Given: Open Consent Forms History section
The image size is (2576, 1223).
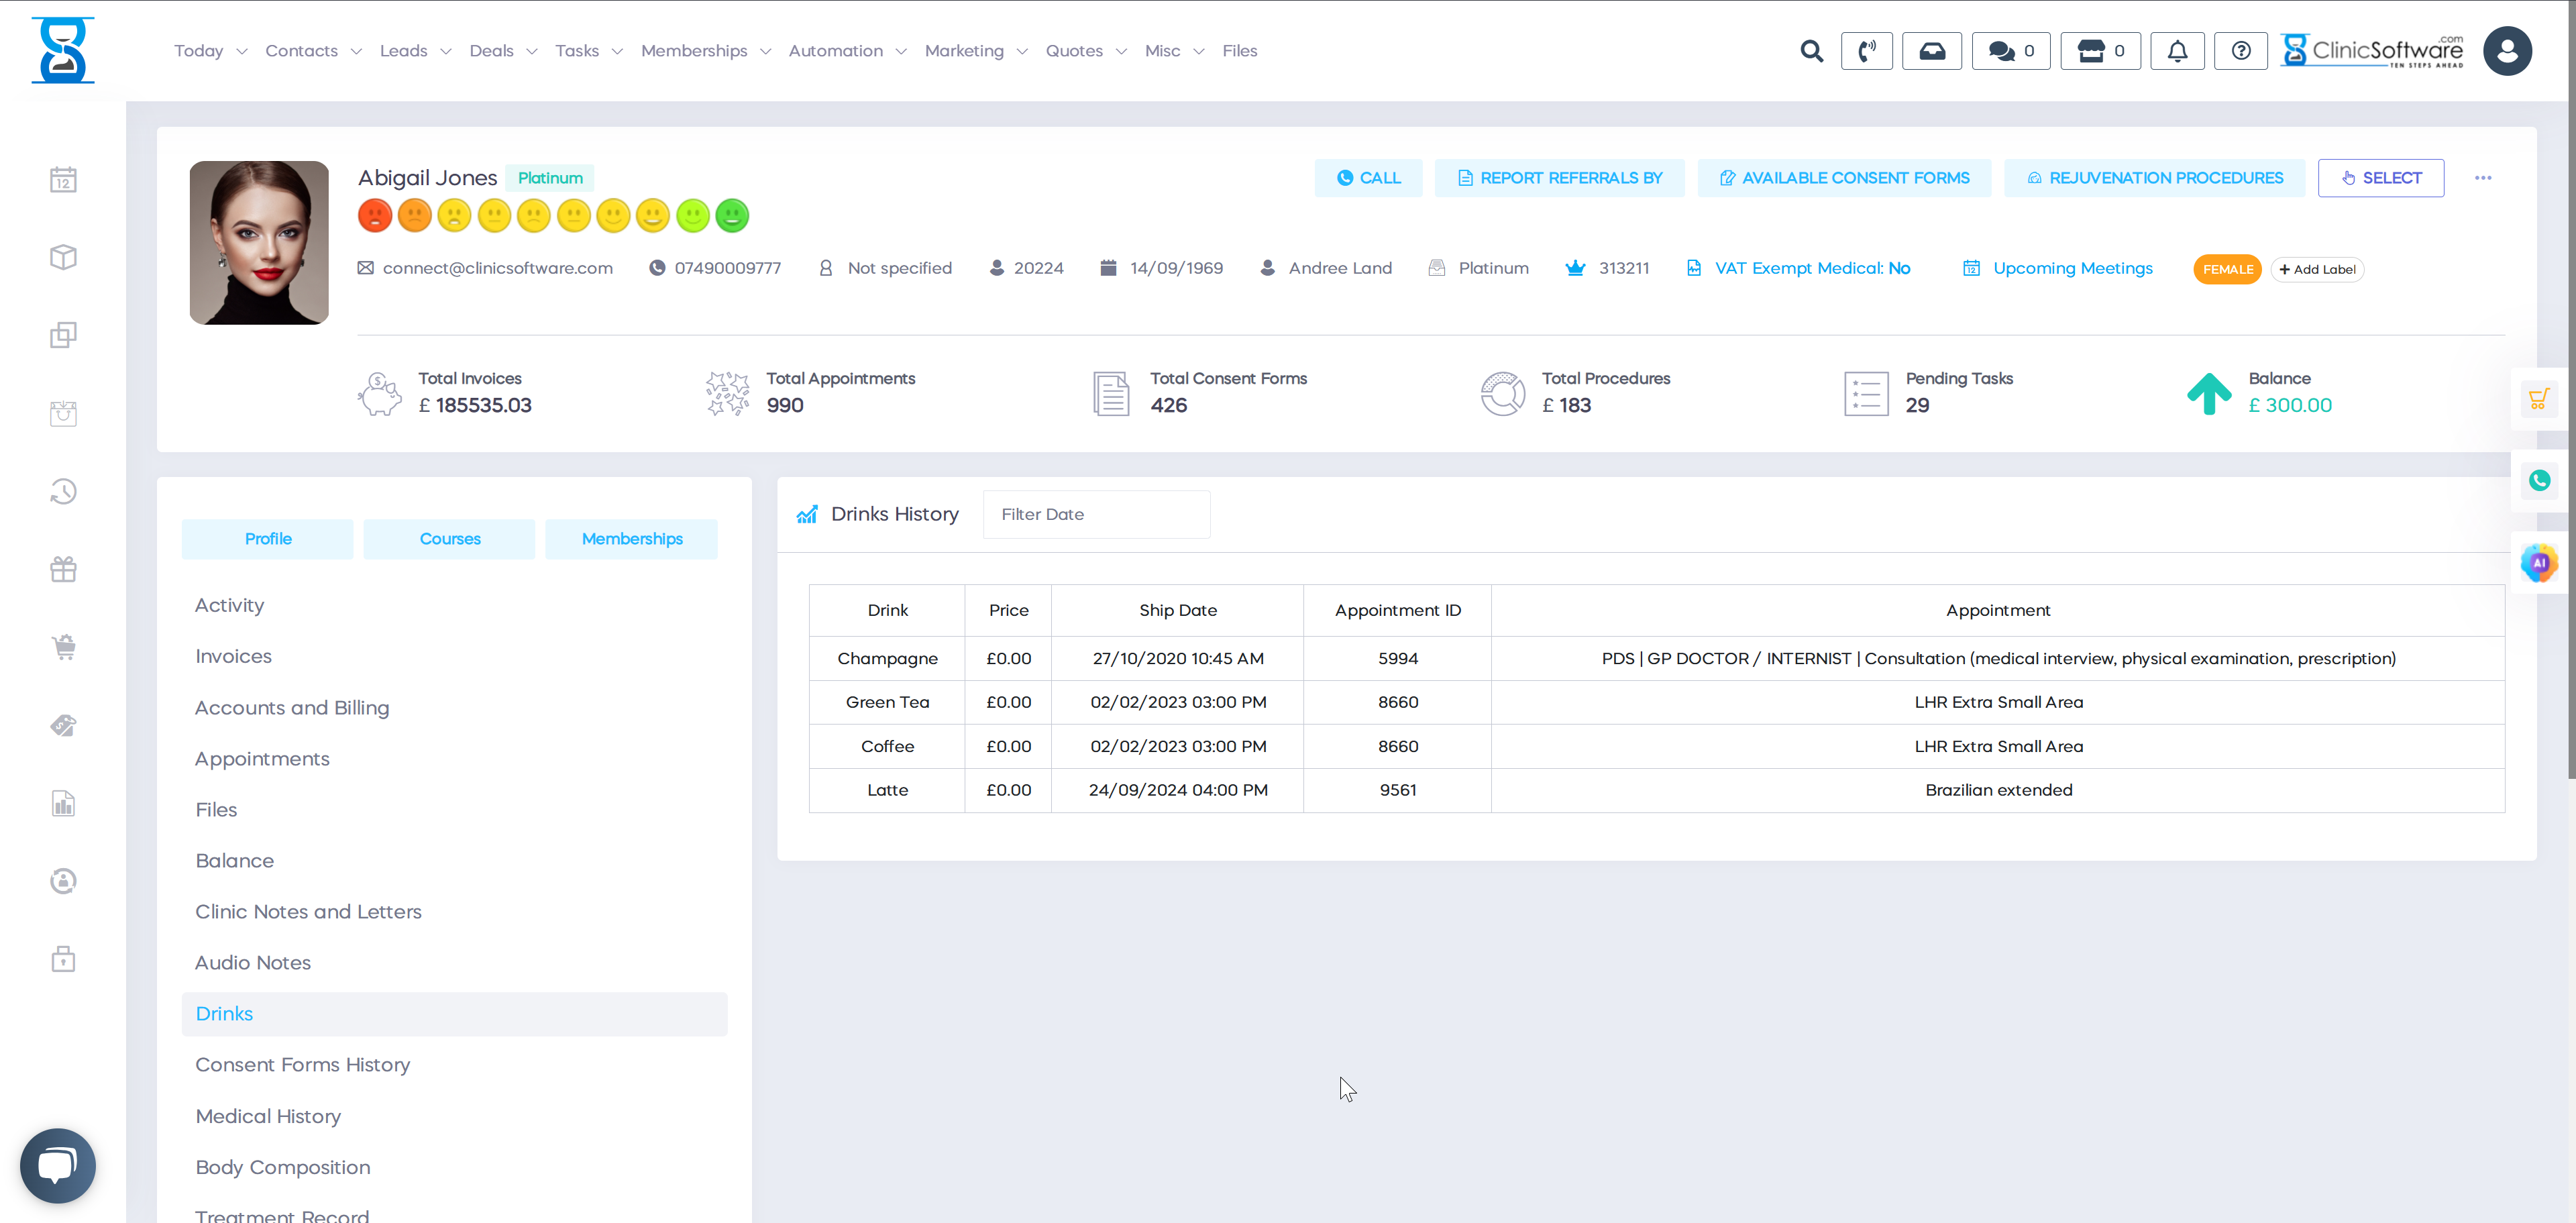Looking at the screenshot, I should tap(302, 1064).
